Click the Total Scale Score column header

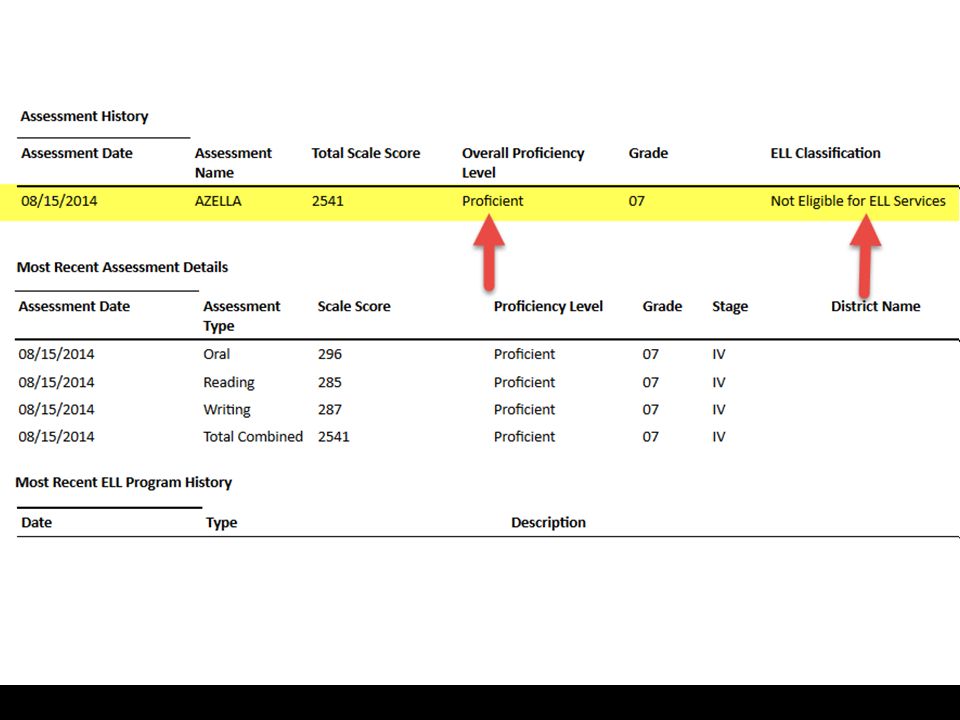pos(366,153)
